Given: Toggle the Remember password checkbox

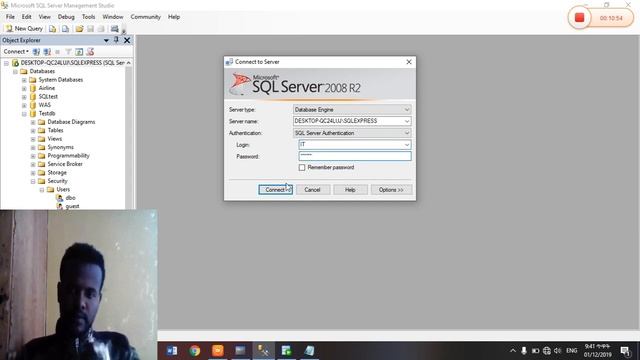Looking at the screenshot, I should [302, 167].
